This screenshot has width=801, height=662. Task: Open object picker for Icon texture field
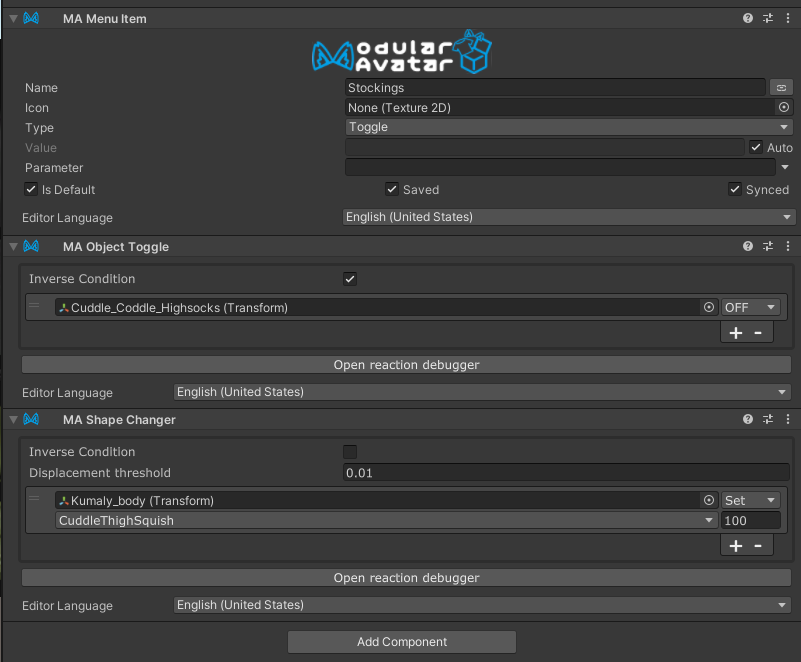[784, 107]
